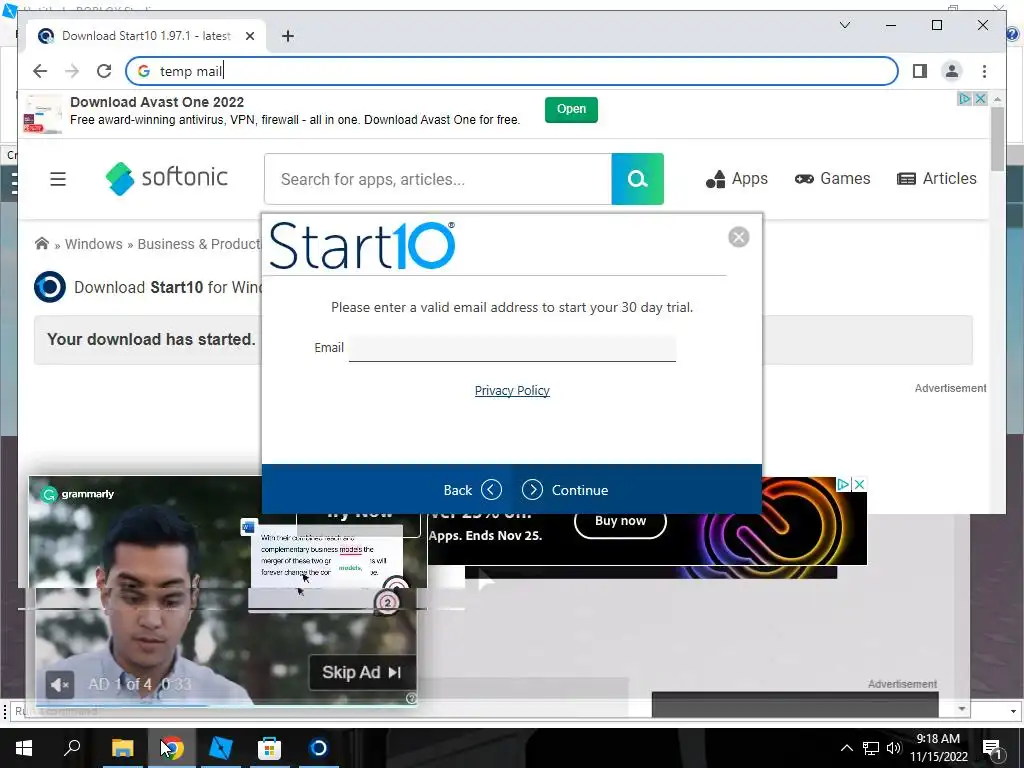Open Chrome side panel

click(920, 71)
